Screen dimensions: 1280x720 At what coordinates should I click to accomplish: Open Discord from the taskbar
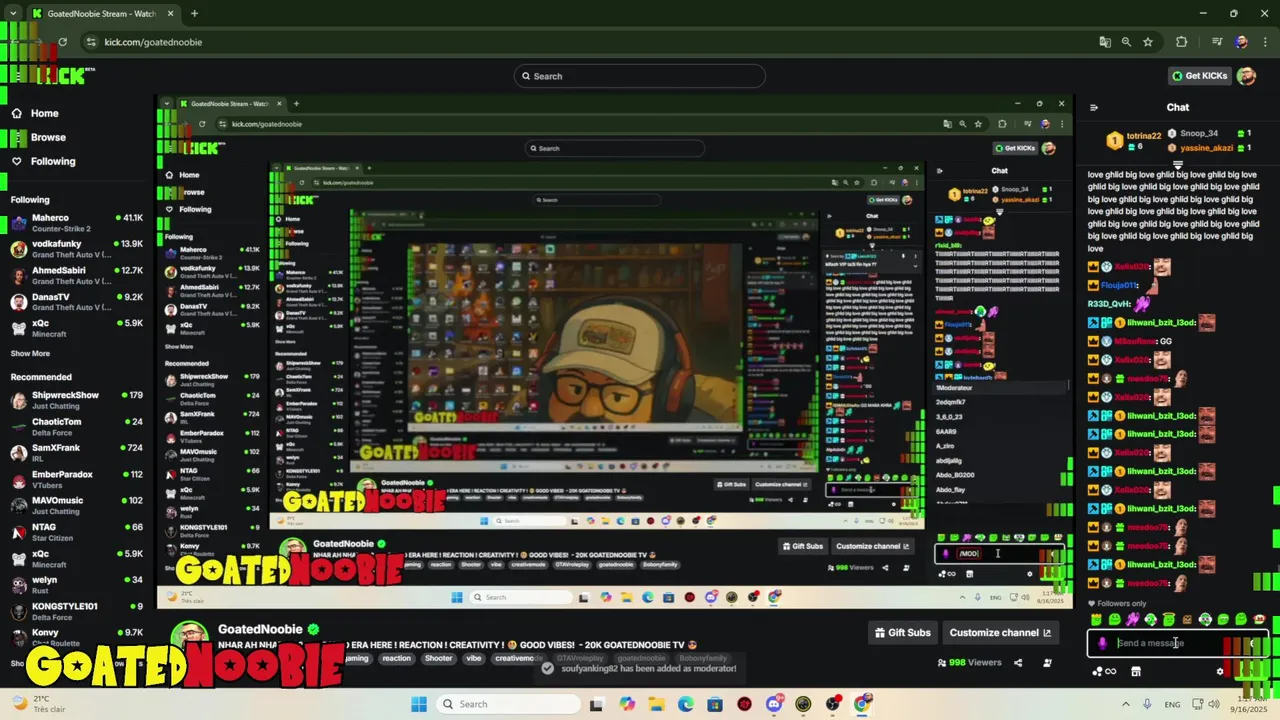click(x=774, y=704)
